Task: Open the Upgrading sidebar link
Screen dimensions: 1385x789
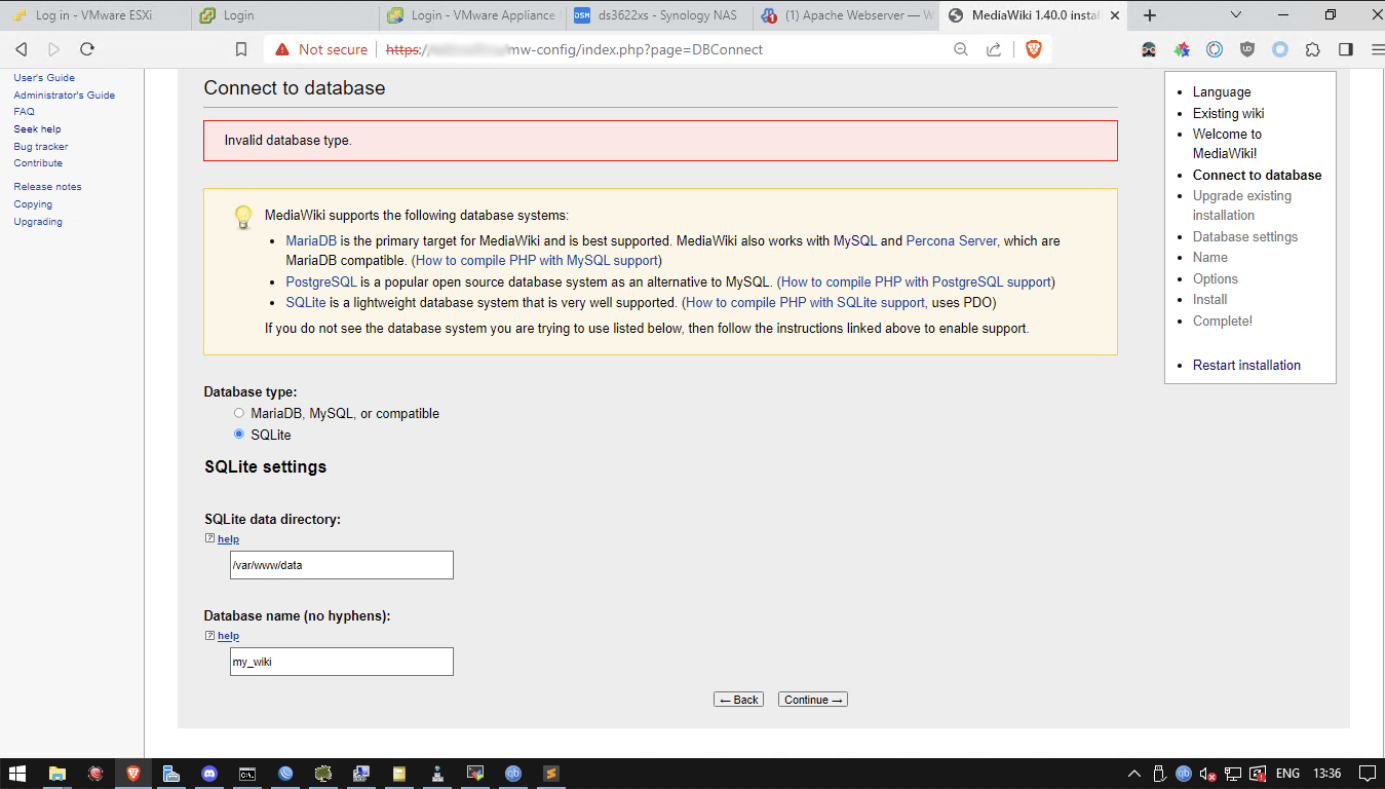Action: click(x=38, y=222)
